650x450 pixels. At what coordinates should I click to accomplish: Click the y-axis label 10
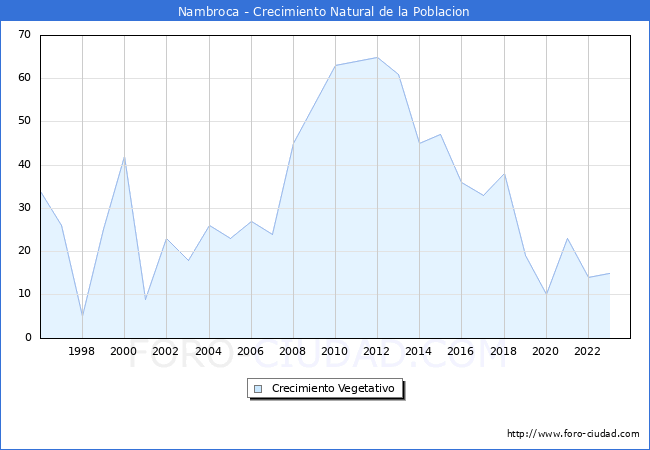(x=24, y=294)
